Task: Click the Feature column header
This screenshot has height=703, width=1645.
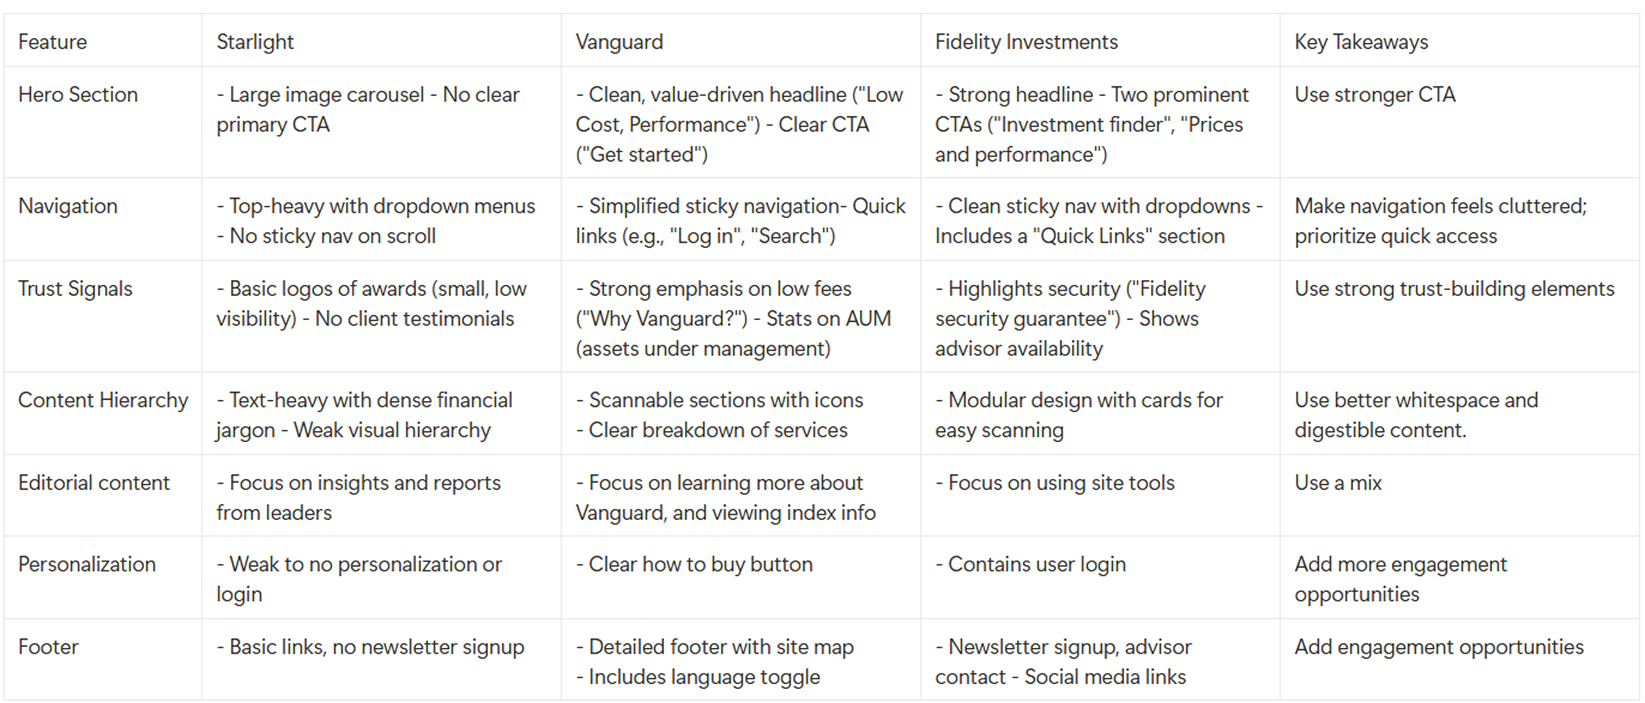Action: point(53,42)
